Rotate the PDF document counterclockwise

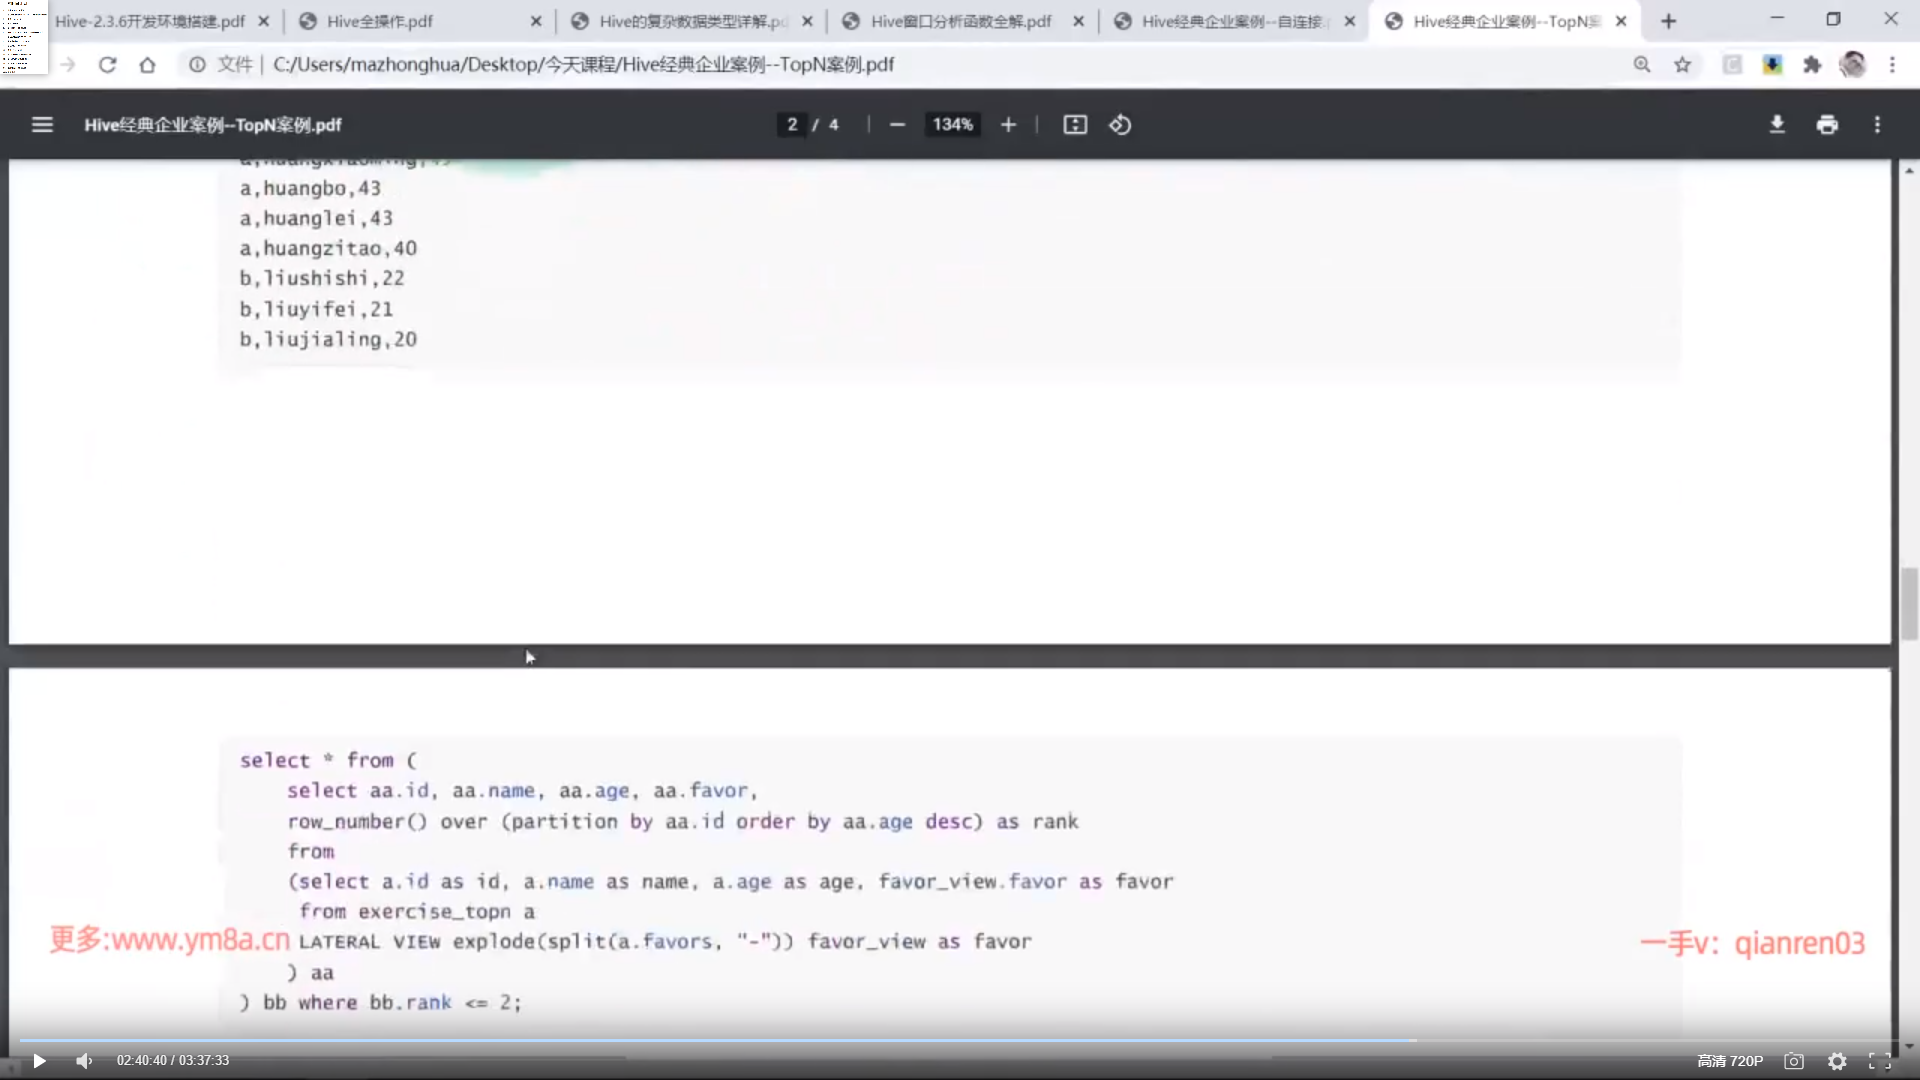coord(1120,125)
